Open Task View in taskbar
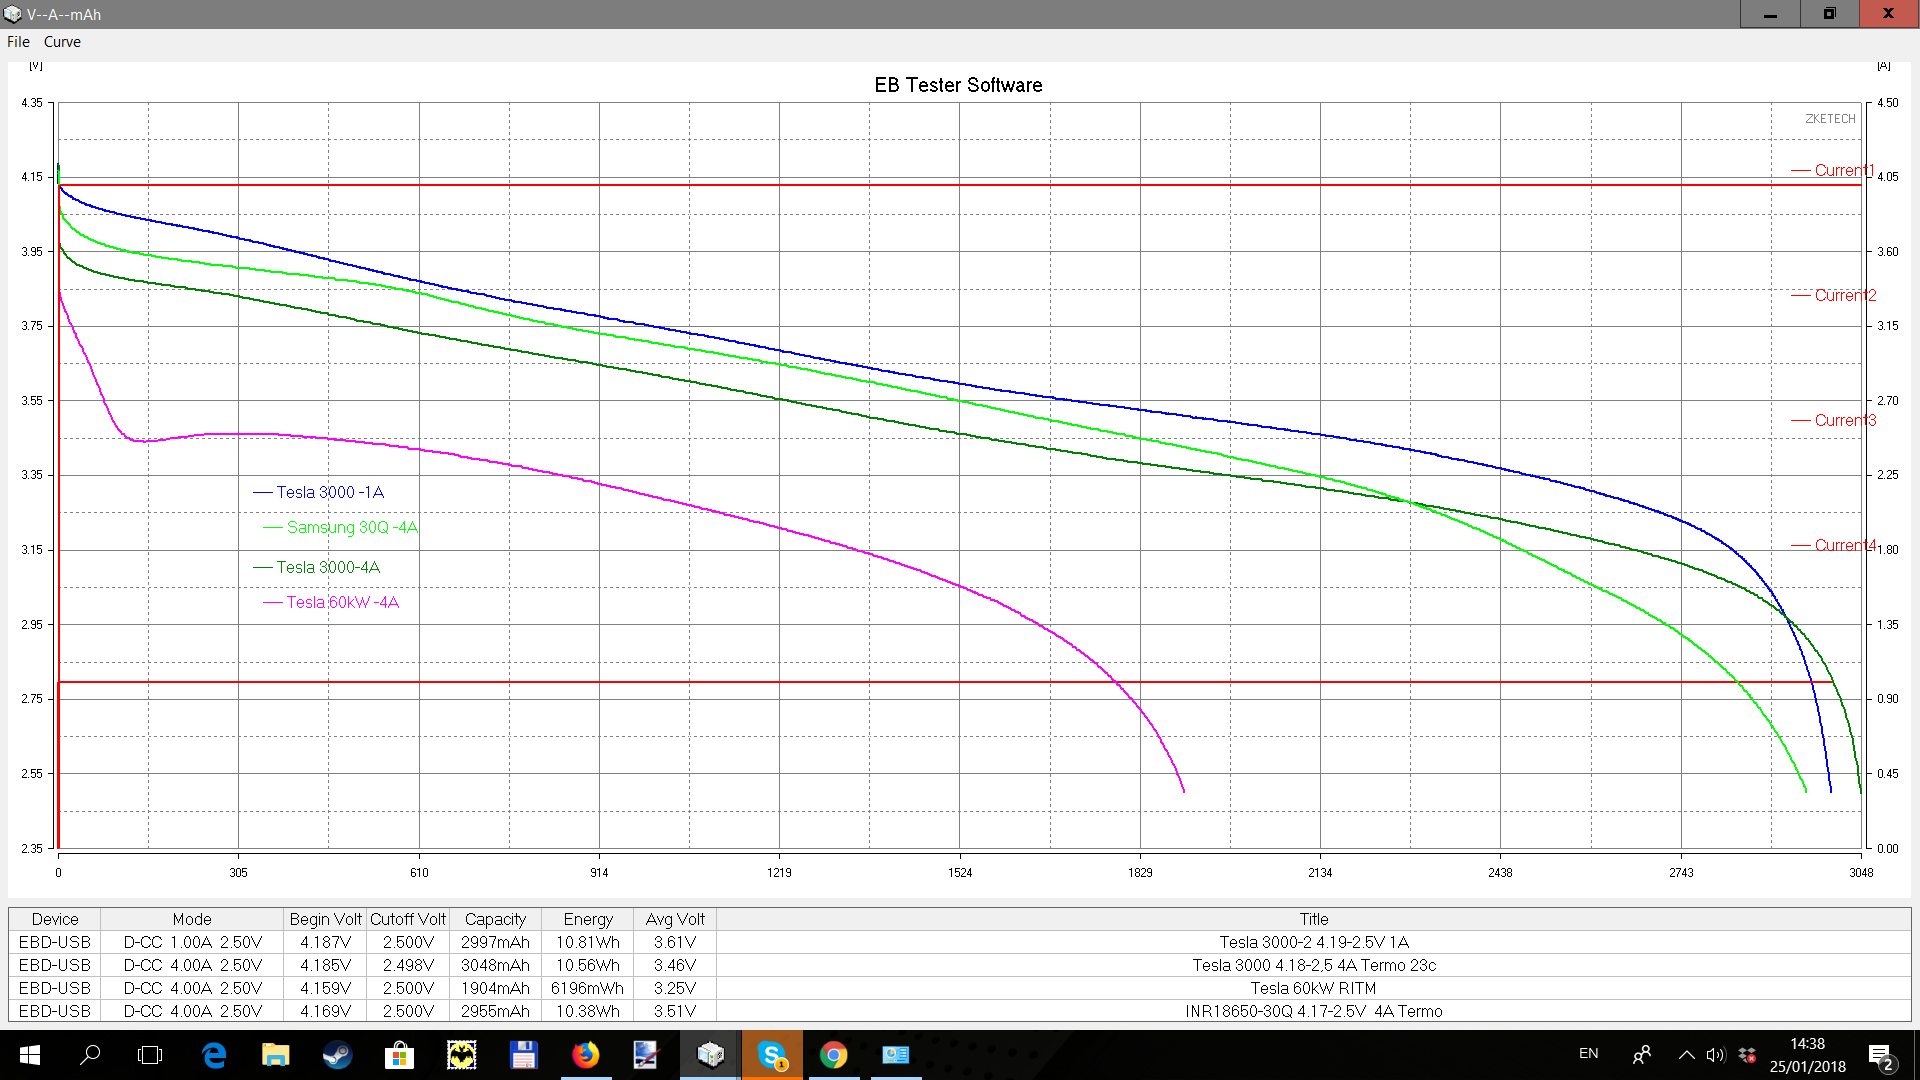This screenshot has height=1080, width=1920. 150,1055
